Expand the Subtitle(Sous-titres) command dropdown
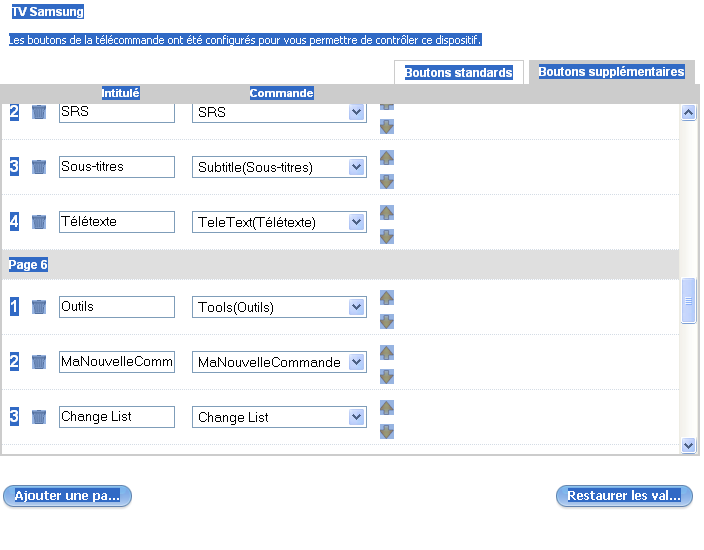 pos(357,167)
